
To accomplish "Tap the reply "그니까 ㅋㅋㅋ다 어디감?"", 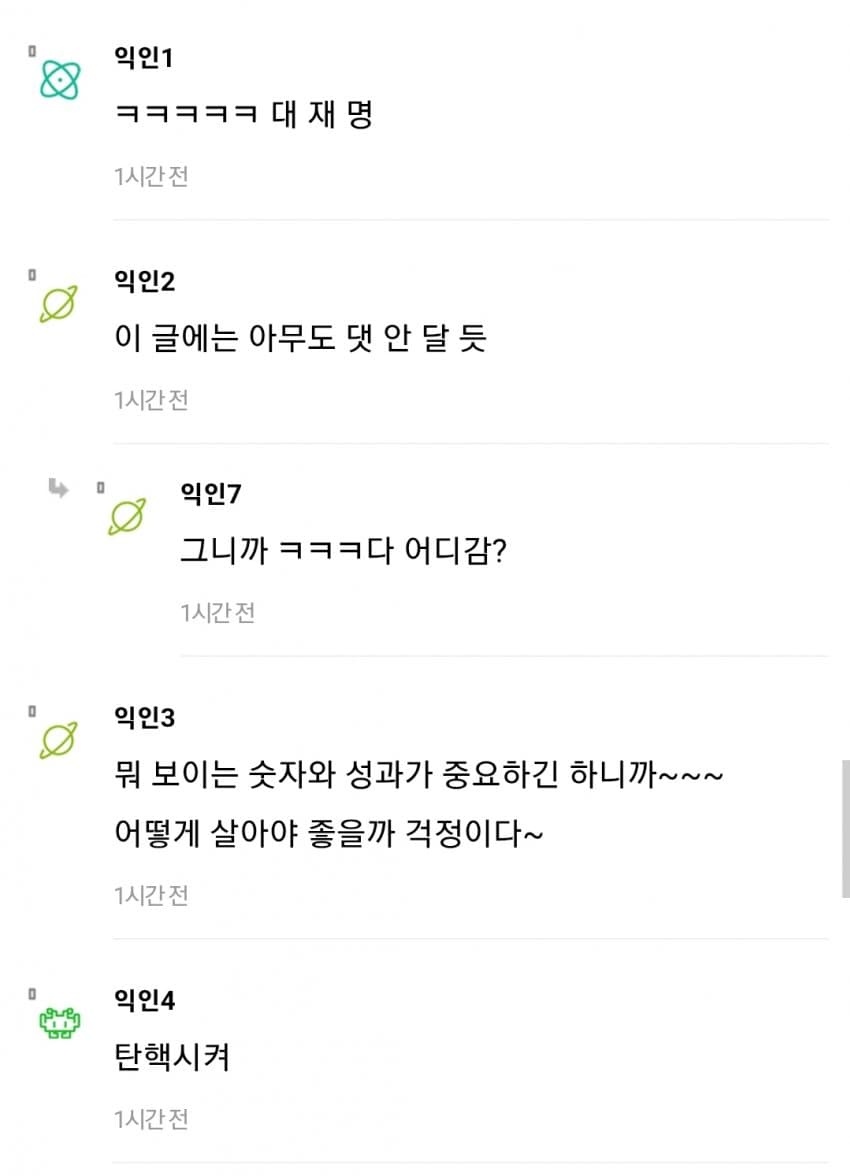I will pyautogui.click(x=343, y=551).
